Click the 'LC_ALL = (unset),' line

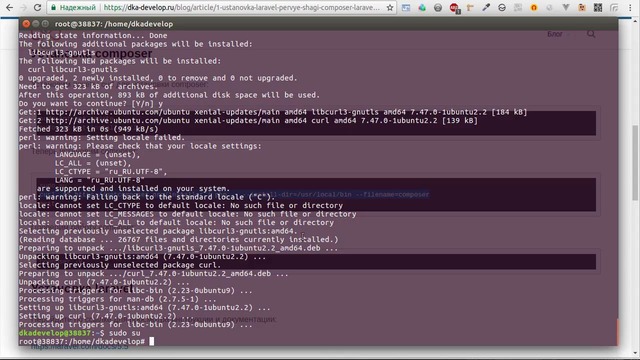point(93,163)
